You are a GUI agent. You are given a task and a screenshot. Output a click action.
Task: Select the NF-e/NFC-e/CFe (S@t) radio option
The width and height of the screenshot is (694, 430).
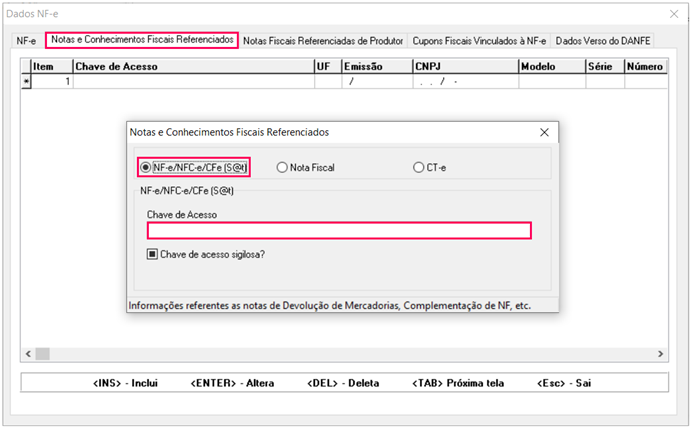point(146,167)
